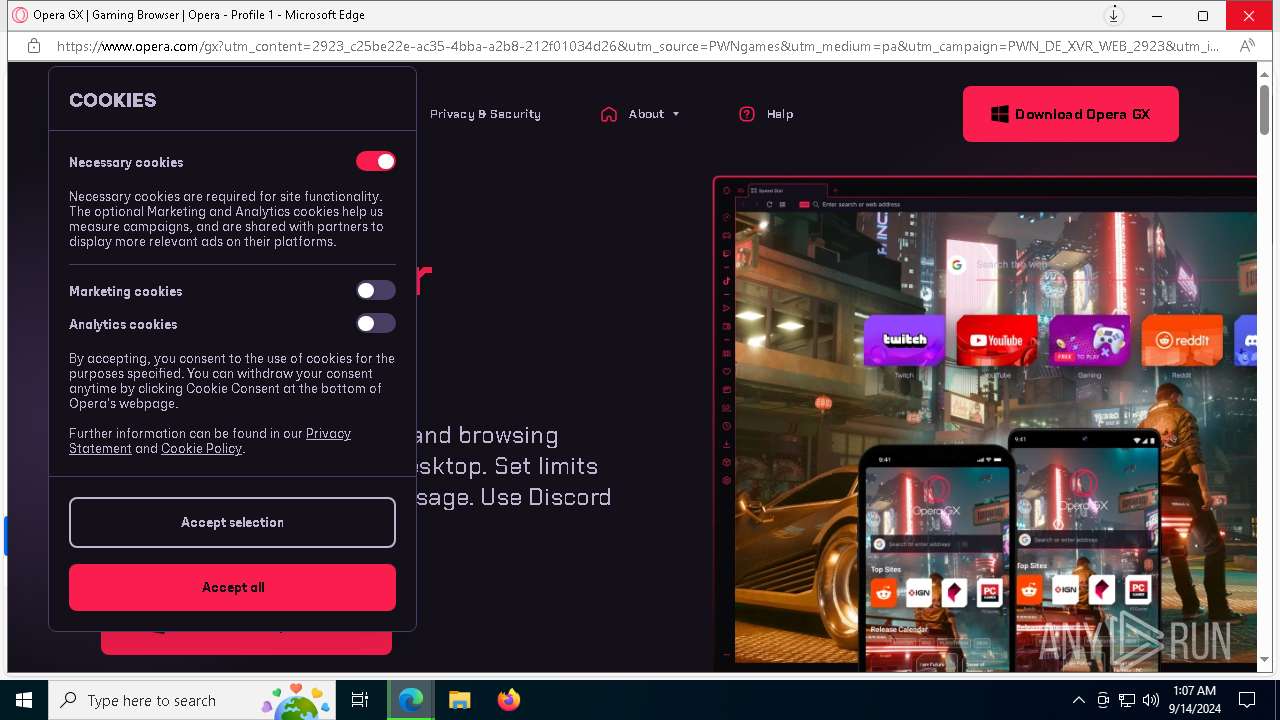Screen dimensions: 1280x720
Task: Click the Analytics cookies label
Action: tap(123, 324)
